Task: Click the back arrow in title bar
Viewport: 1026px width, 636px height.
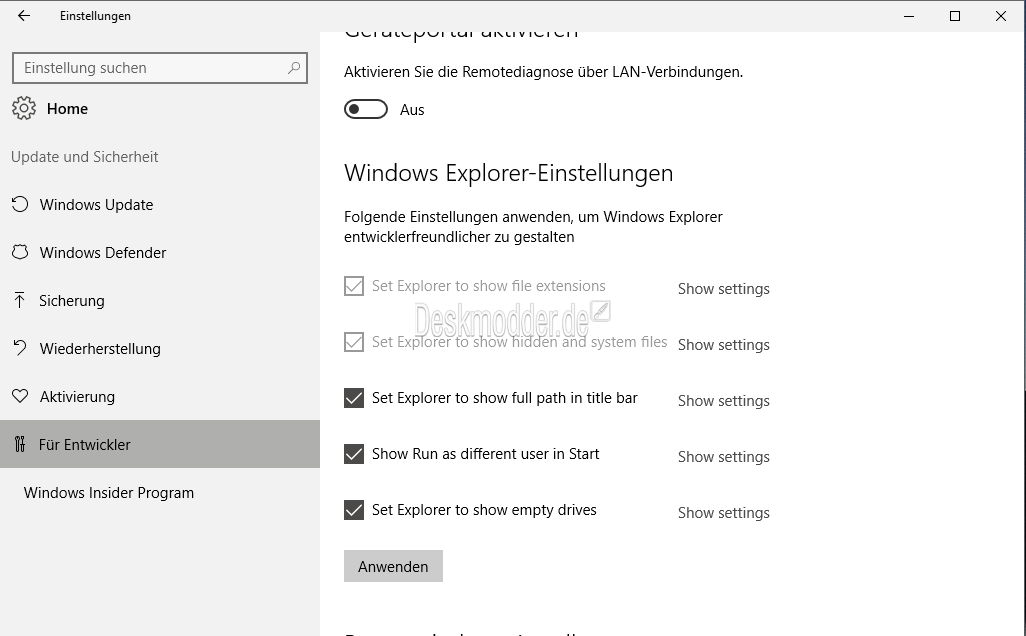Action: pos(24,16)
